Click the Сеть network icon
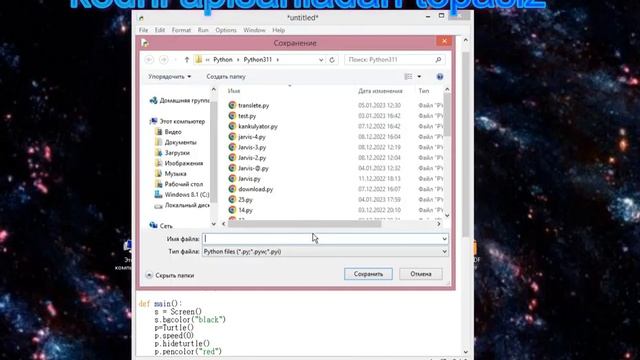 (153, 225)
